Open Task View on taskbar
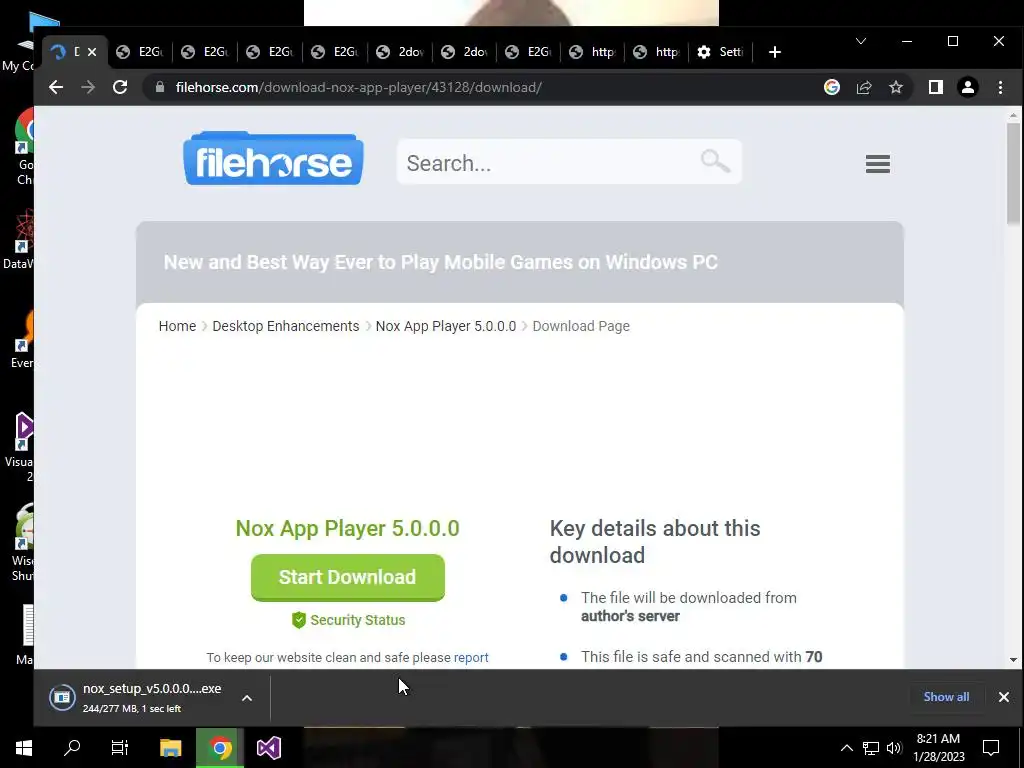Viewport: 1024px width, 768px height. pos(120,748)
